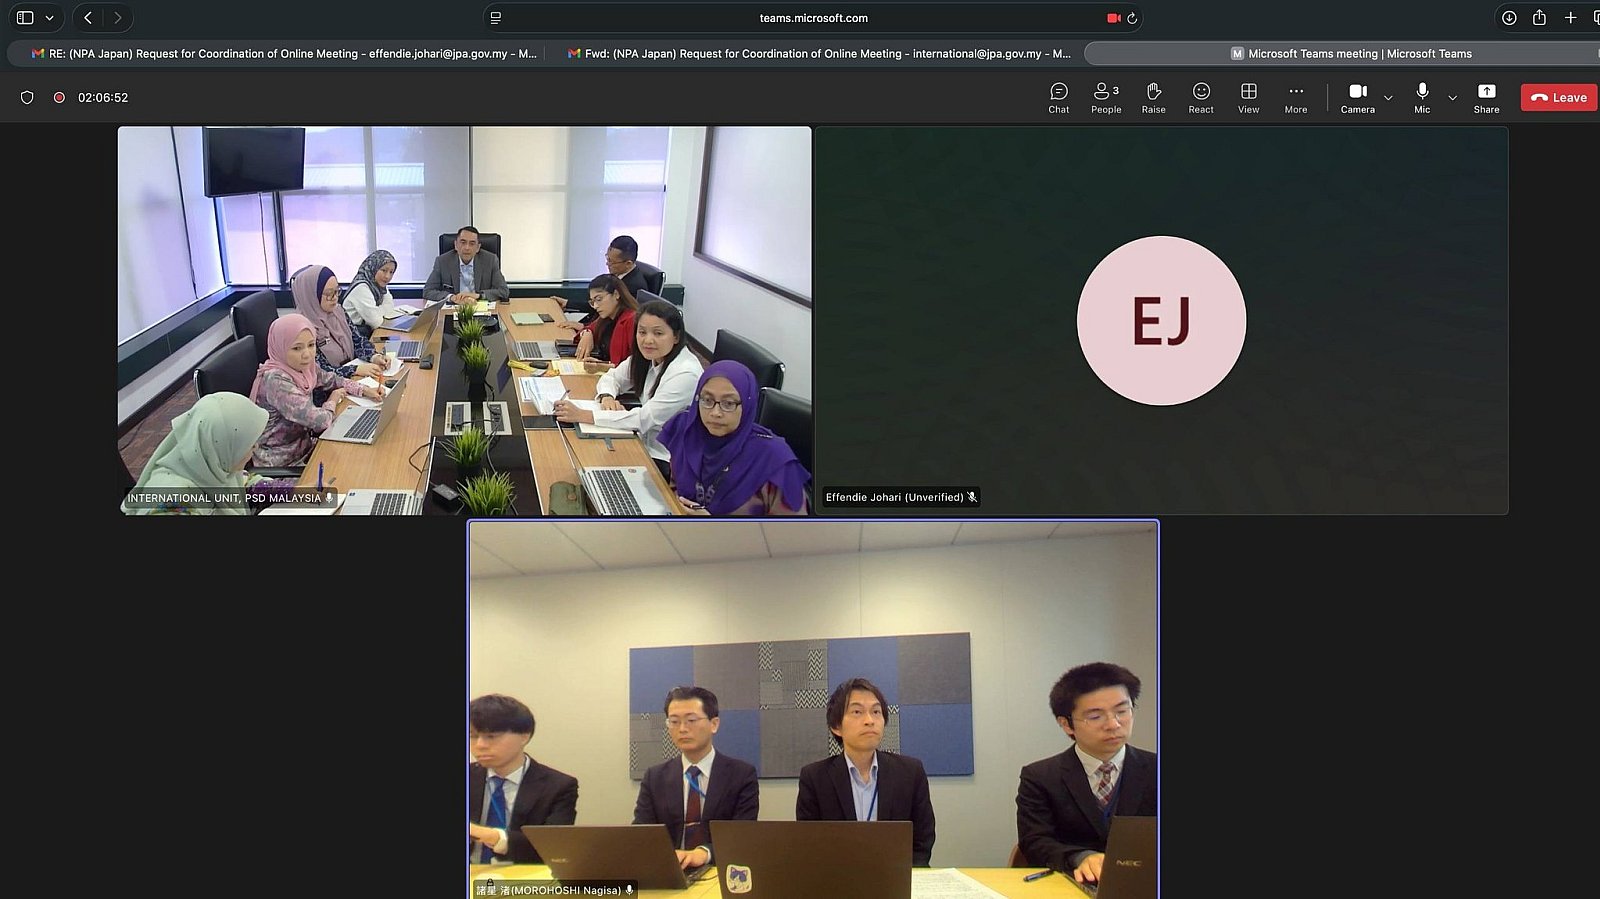
Task: Open the Safari sidebar dropdown chevron
Action: tap(49, 18)
